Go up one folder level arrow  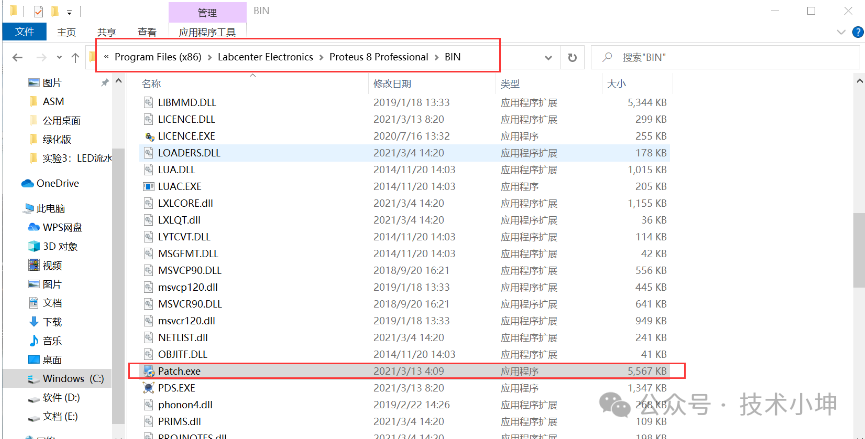76,57
